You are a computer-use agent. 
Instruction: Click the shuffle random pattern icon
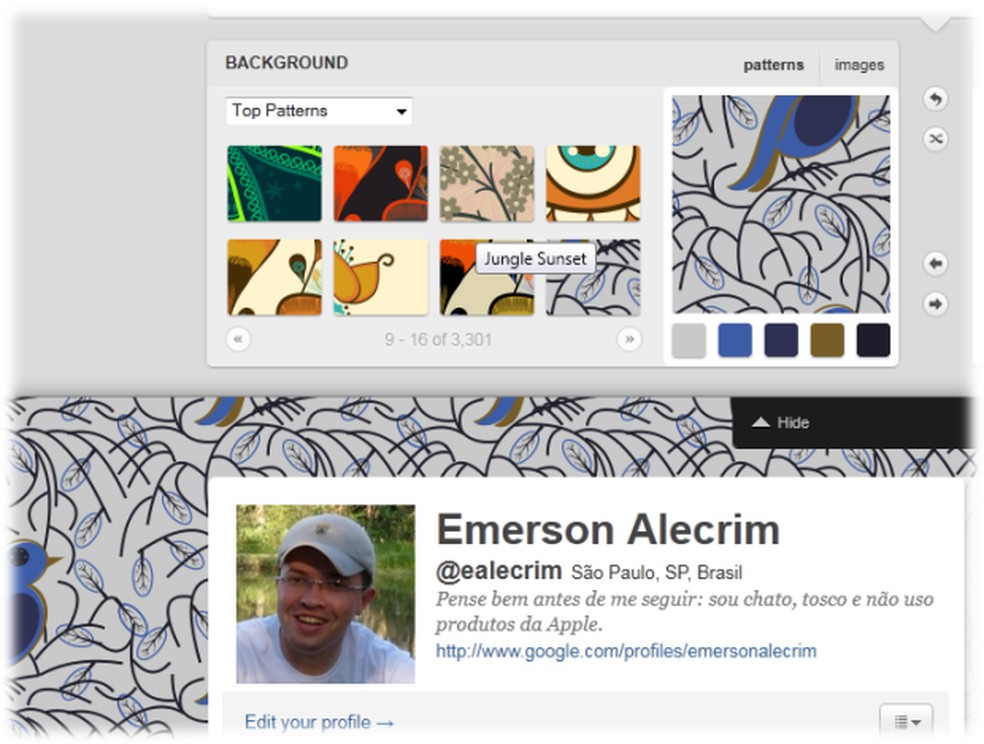point(935,139)
